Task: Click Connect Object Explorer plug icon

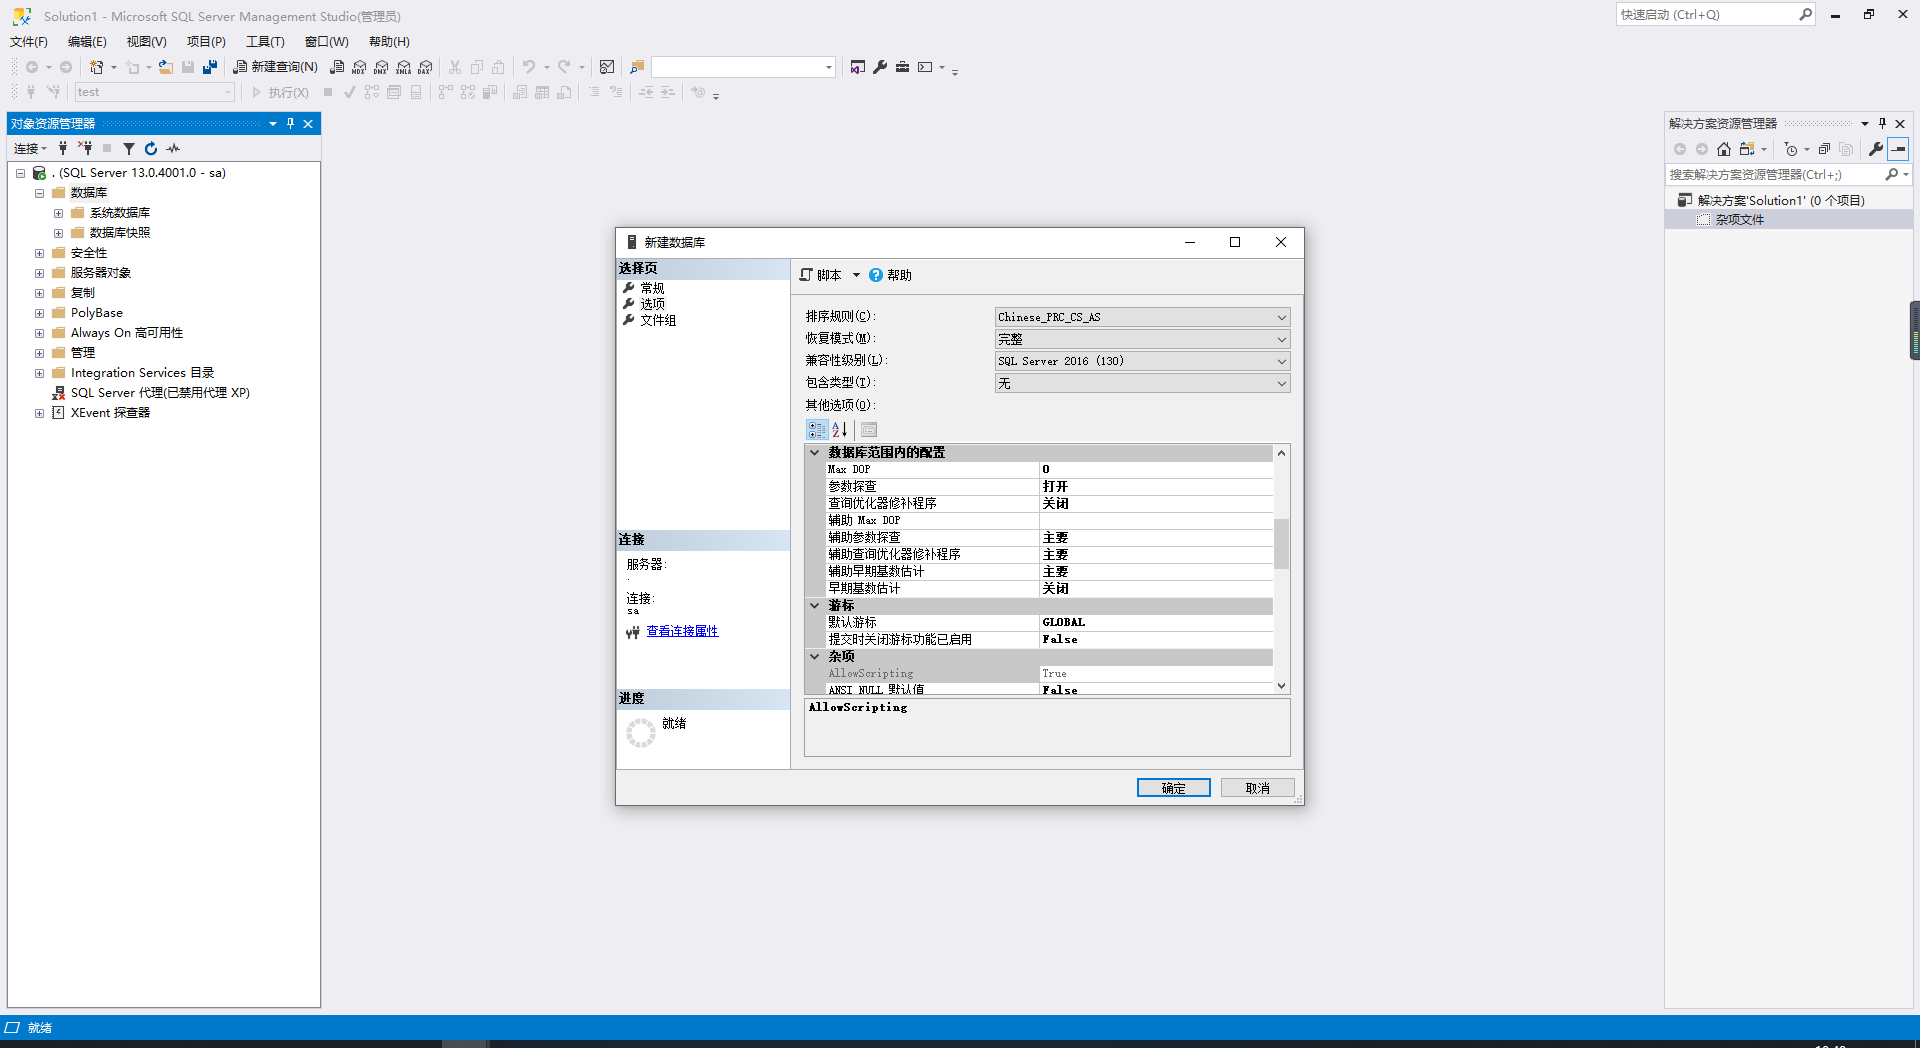Action: coord(63,148)
